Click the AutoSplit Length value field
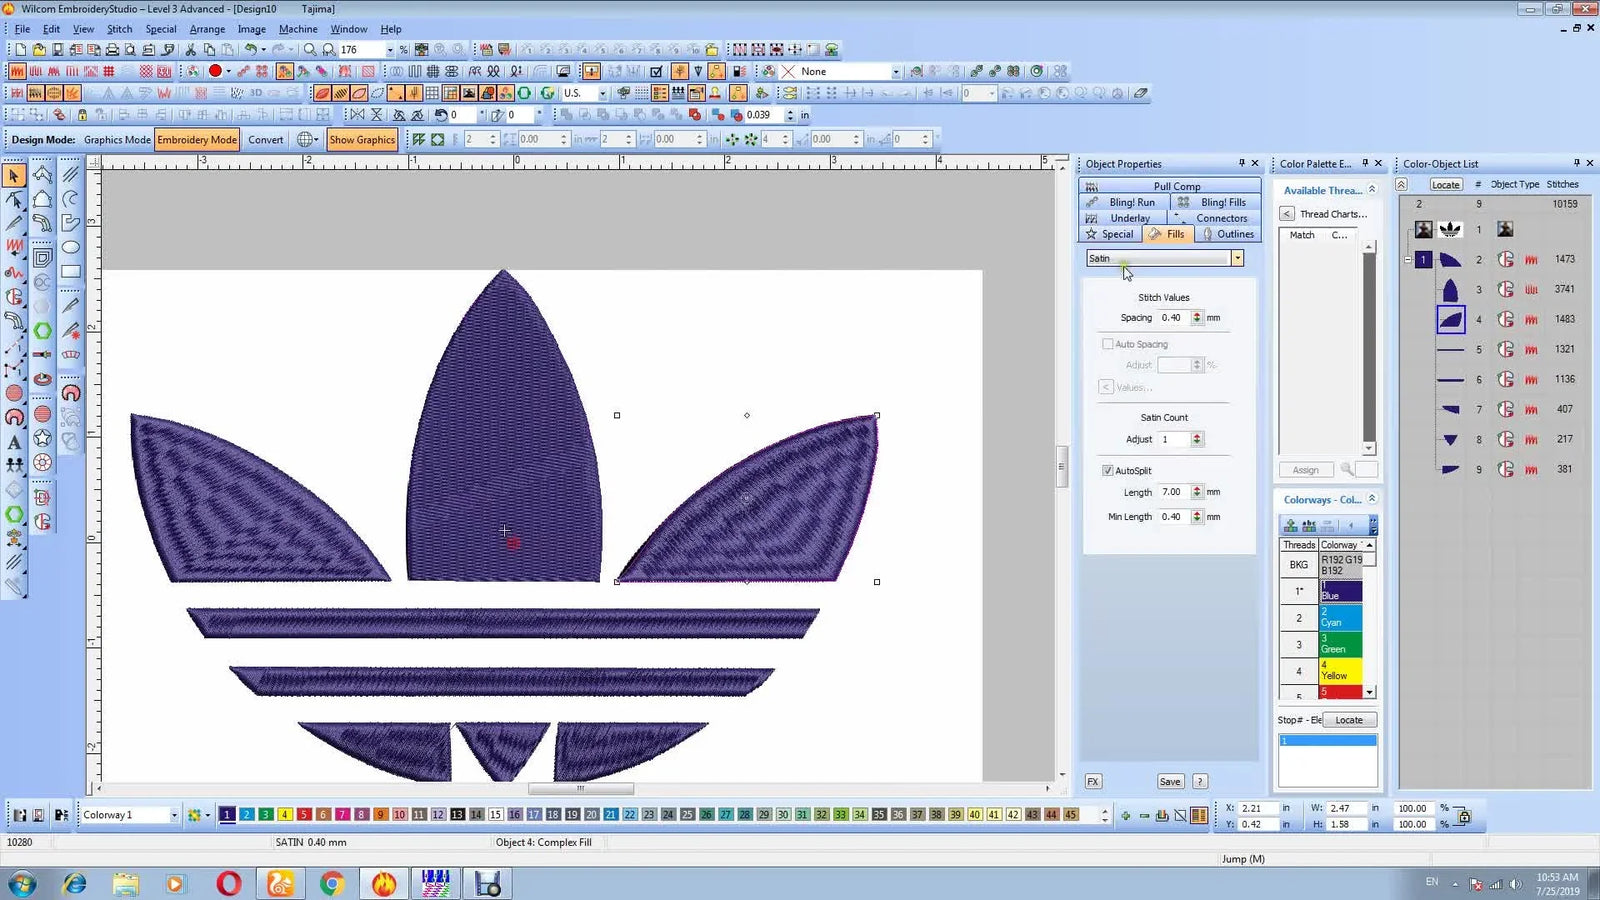 coord(1173,492)
